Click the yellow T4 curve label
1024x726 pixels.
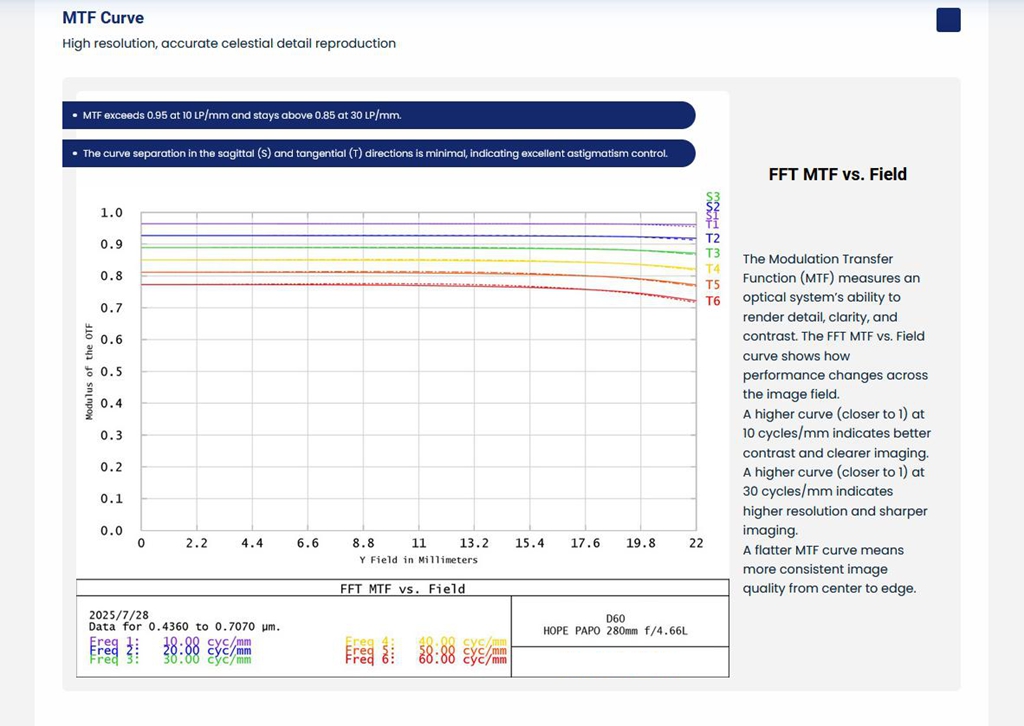click(712, 269)
